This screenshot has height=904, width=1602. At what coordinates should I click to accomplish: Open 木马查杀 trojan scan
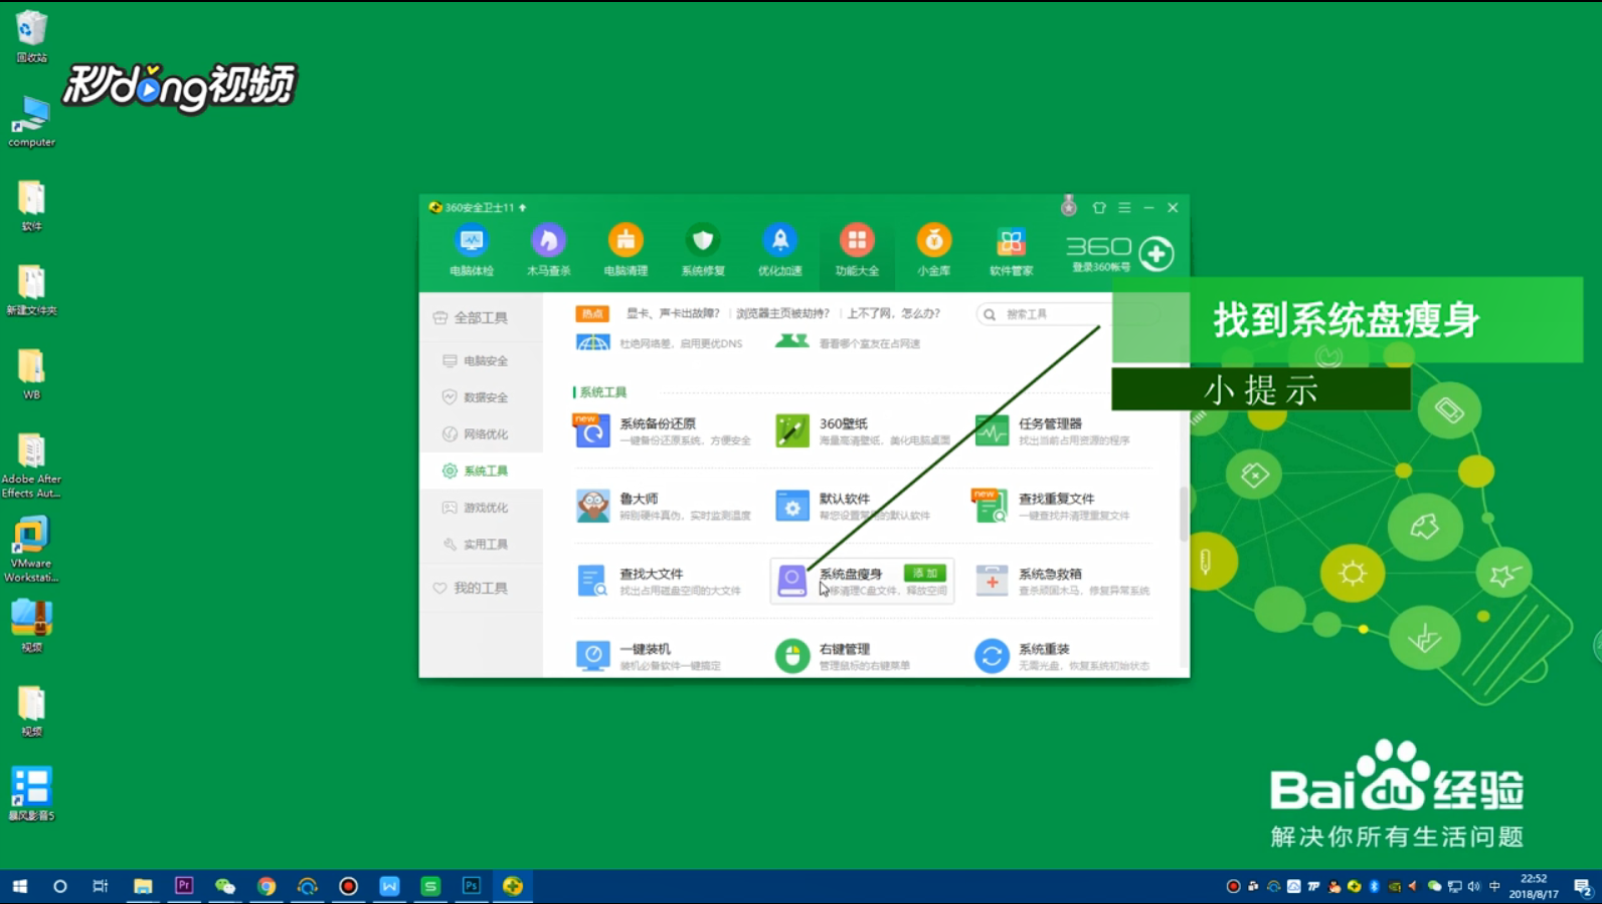click(548, 250)
